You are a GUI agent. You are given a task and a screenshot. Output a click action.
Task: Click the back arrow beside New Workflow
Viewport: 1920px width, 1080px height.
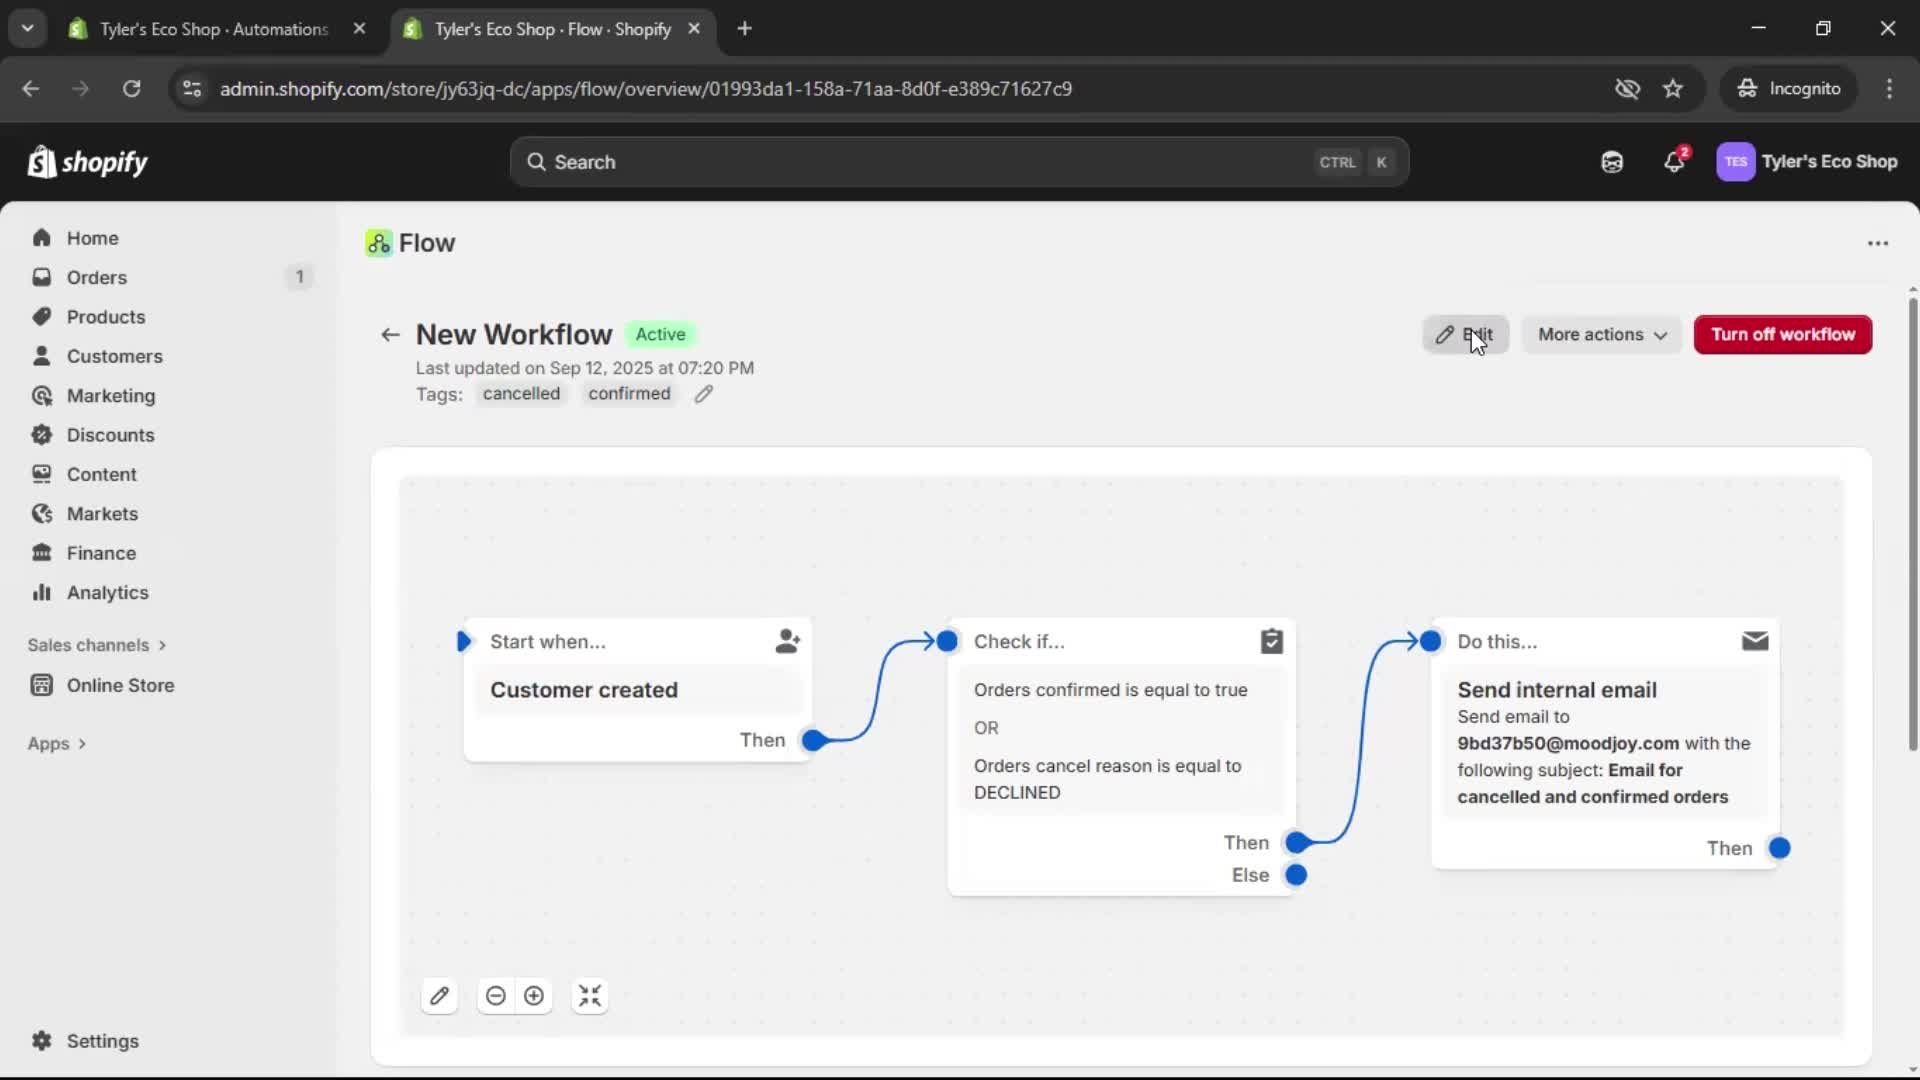[389, 334]
